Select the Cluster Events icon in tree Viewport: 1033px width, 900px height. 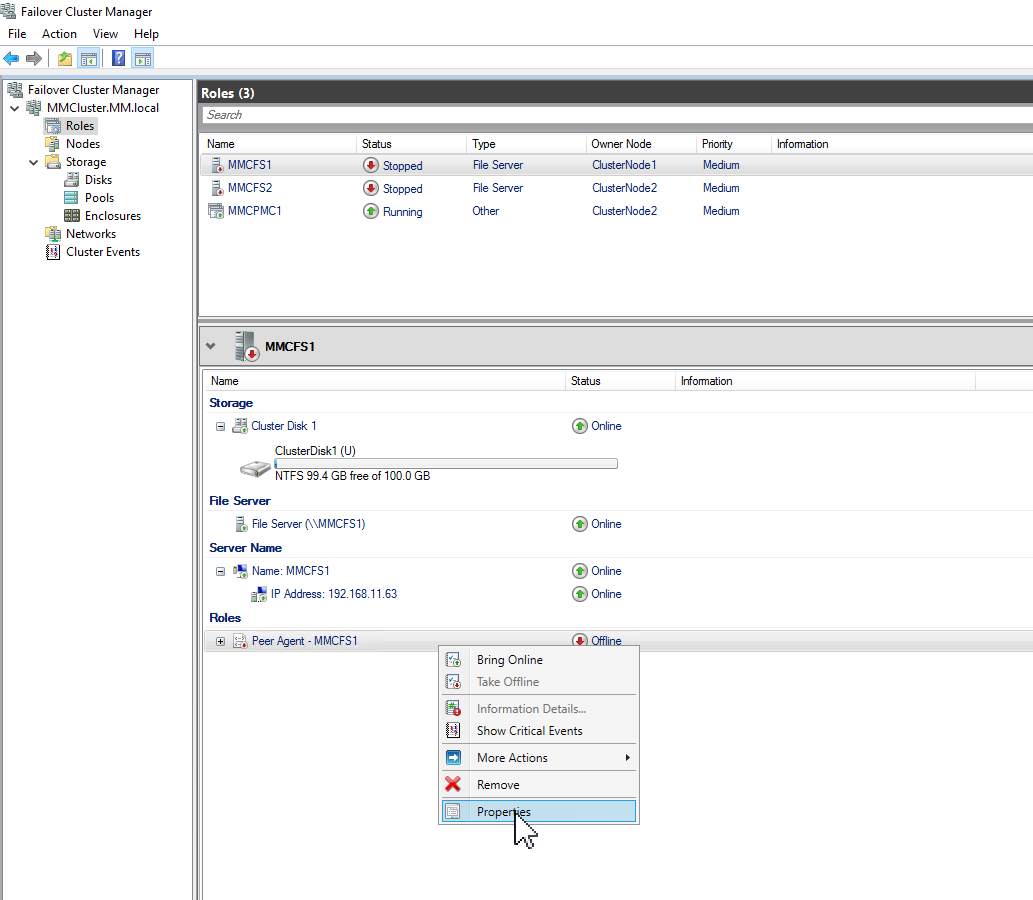[54, 252]
